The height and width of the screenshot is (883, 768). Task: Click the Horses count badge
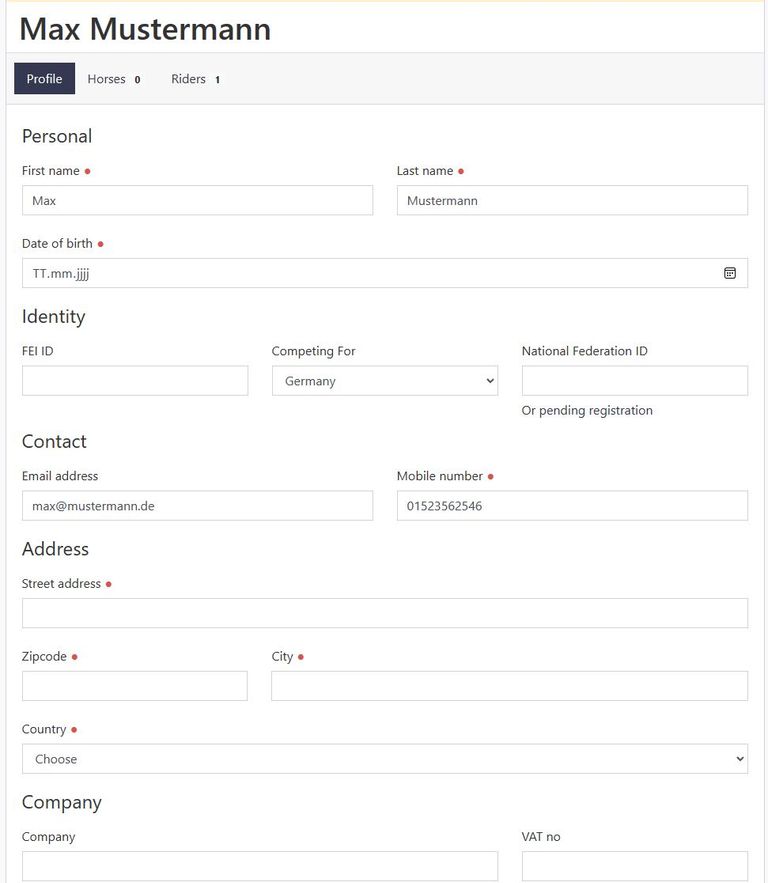pos(137,80)
